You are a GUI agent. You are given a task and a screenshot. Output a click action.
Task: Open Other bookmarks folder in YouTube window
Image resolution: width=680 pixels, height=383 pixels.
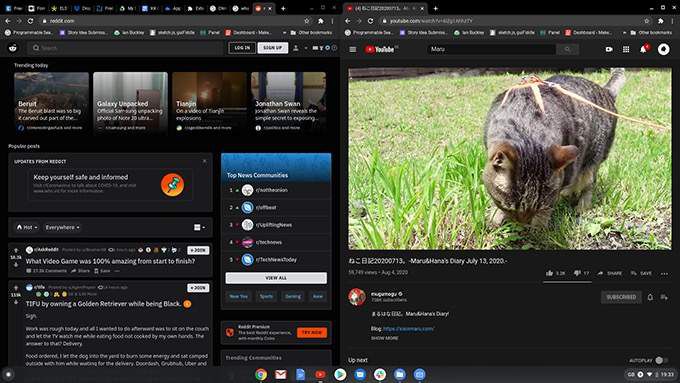(651, 33)
